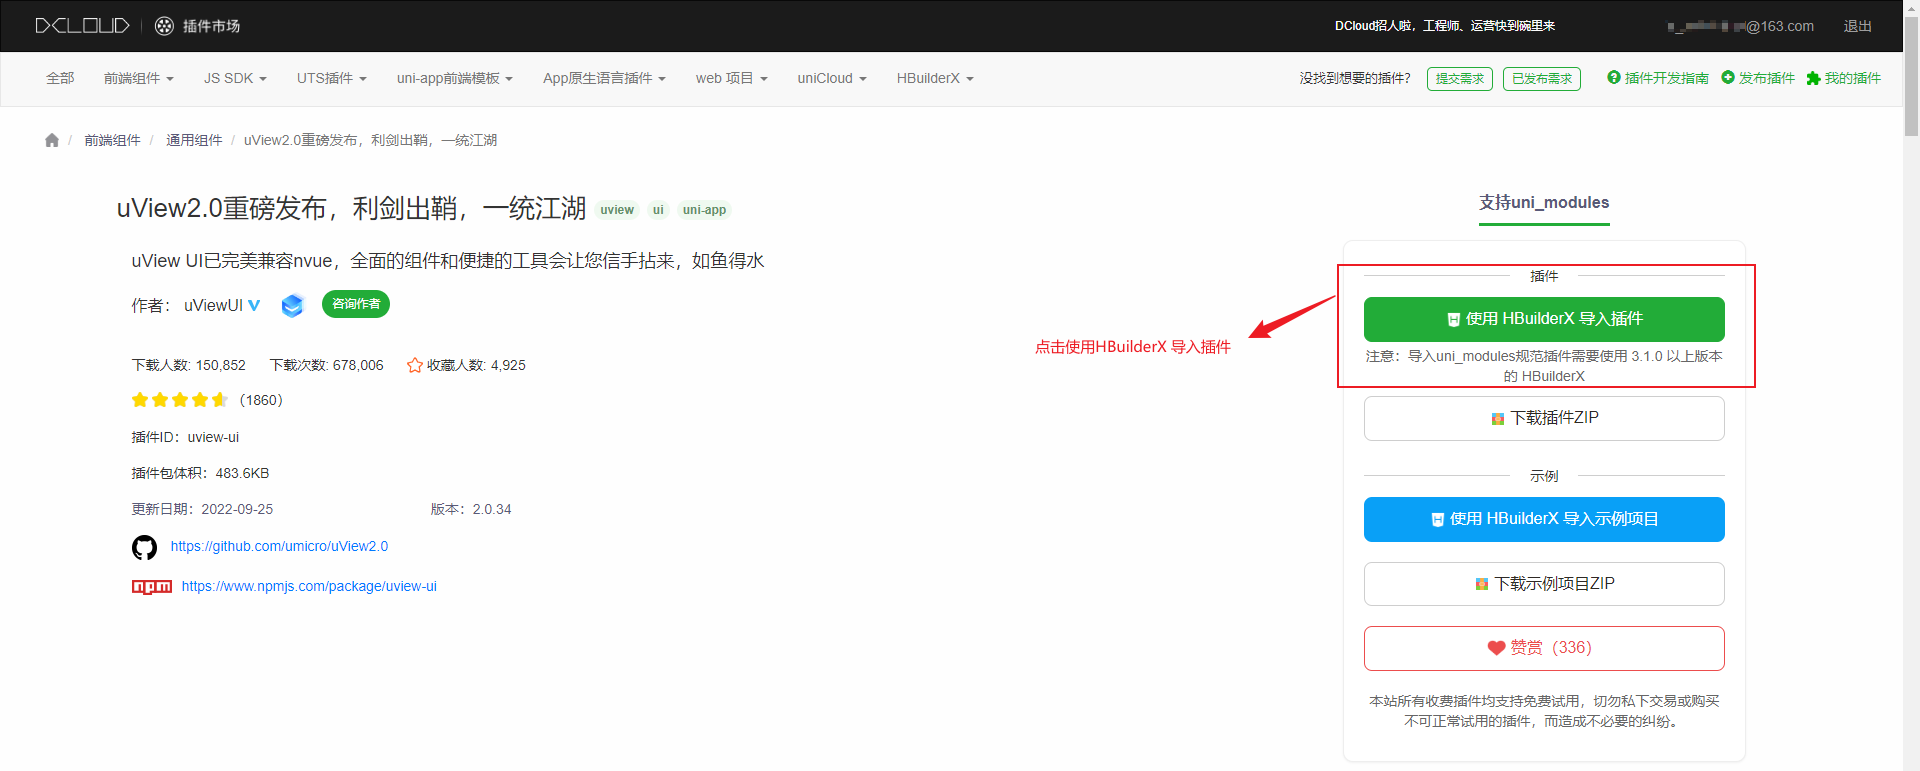
Task: Open the ui tag
Action: pos(658,210)
